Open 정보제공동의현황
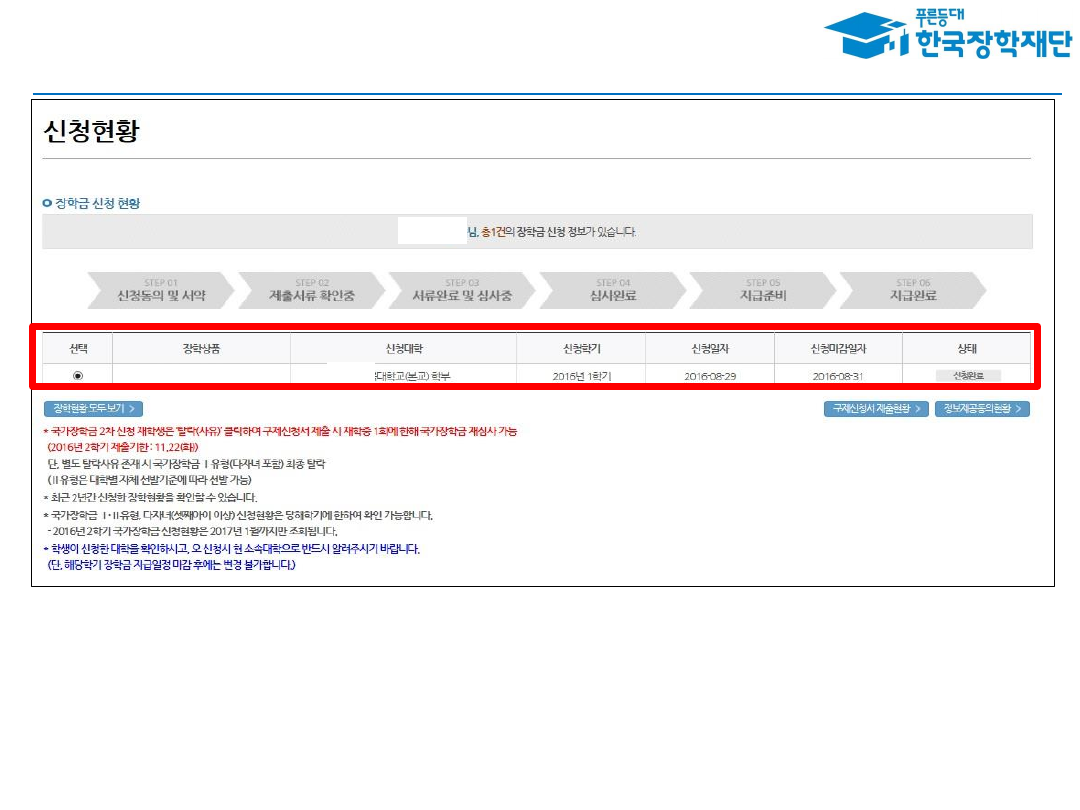This screenshot has height=810, width=1080. [x=982, y=409]
